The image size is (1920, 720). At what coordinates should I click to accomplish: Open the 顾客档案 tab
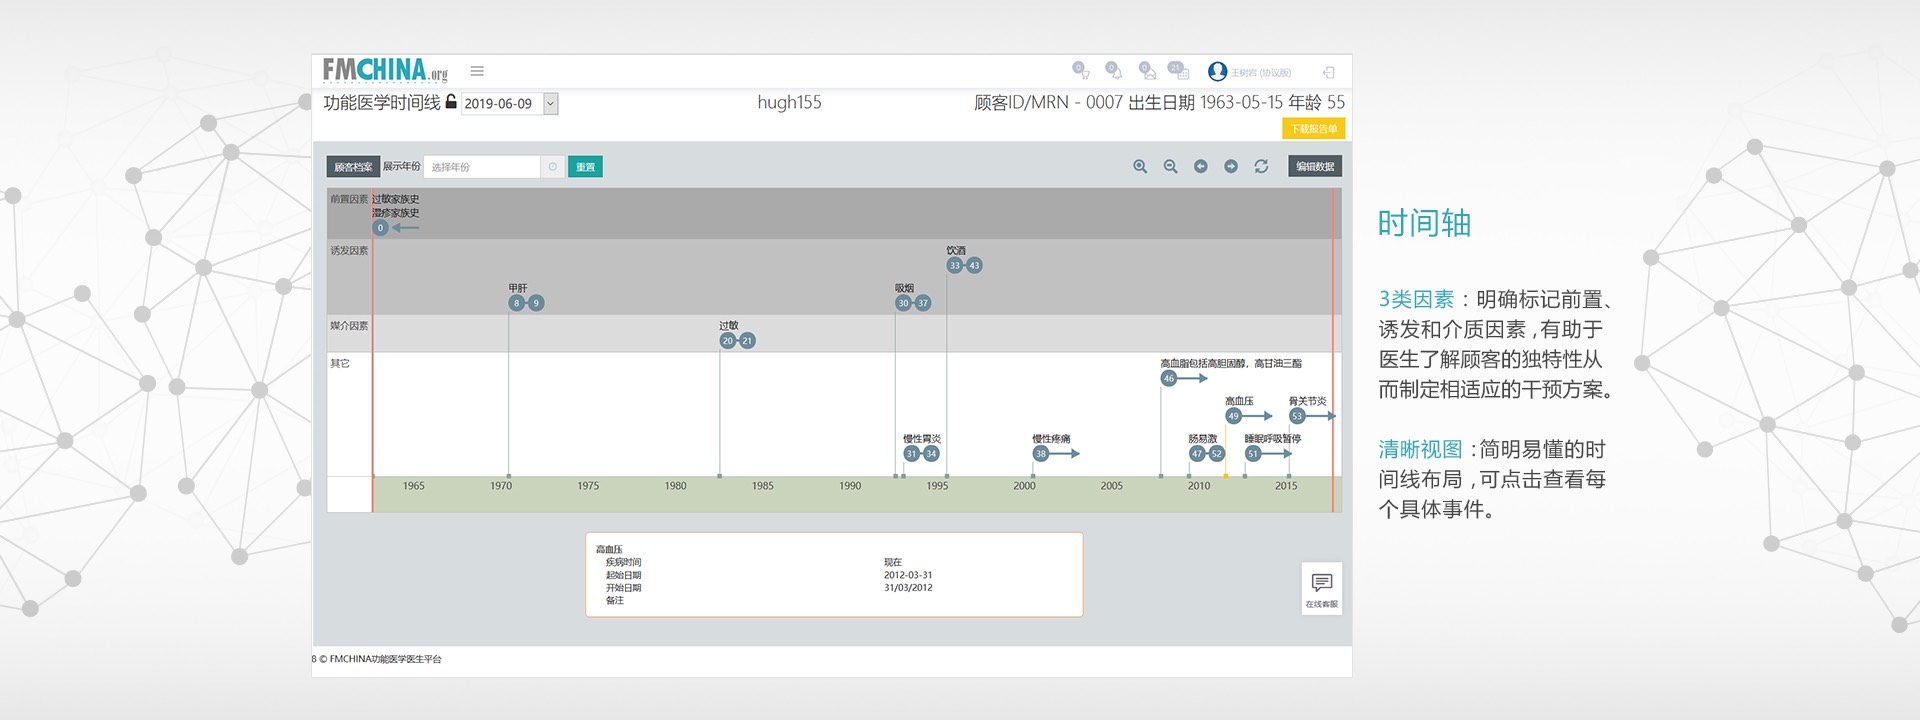tap(353, 167)
